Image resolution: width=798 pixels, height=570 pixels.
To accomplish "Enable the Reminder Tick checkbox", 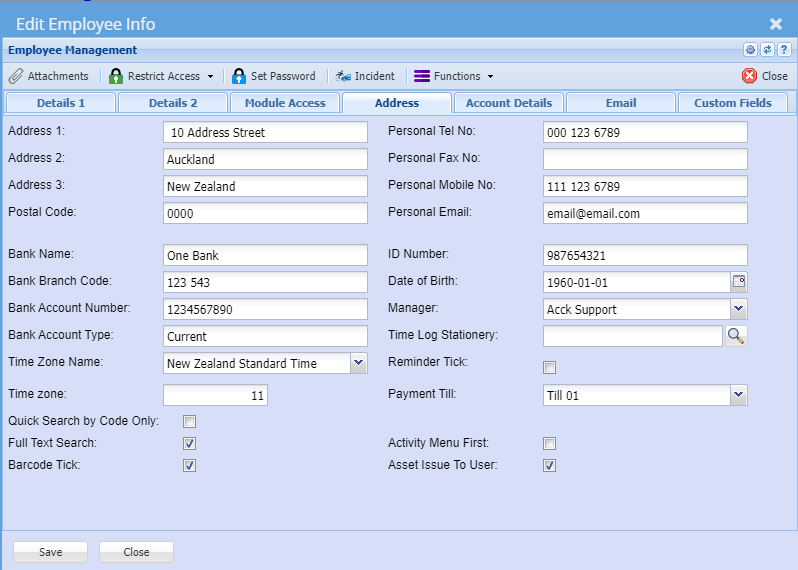I will point(549,367).
